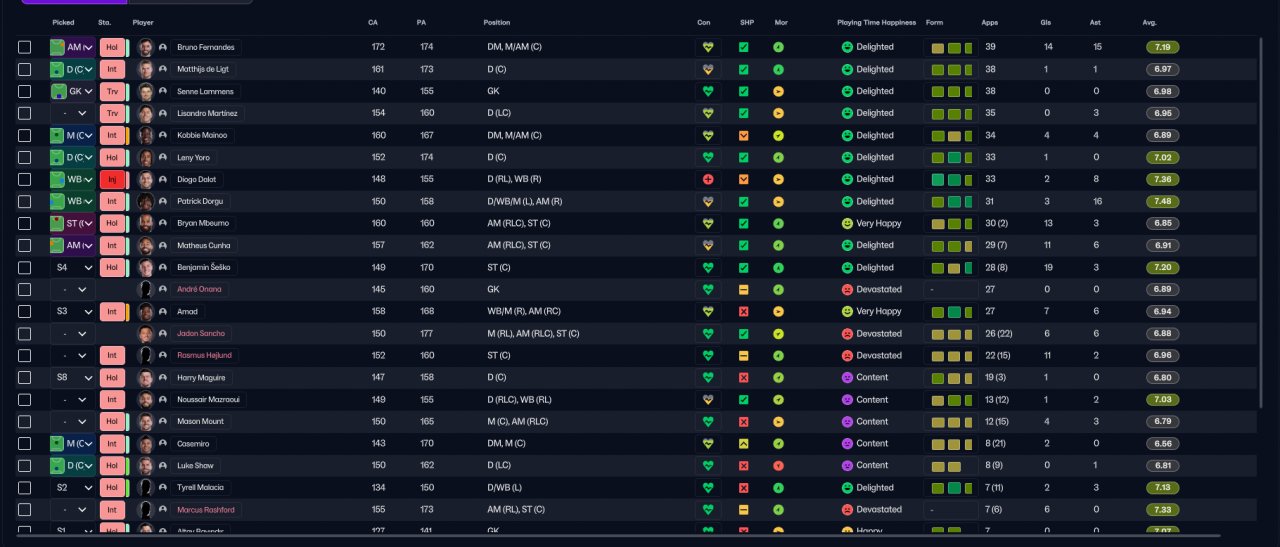Sort the table by the PA column
The width and height of the screenshot is (1280, 547).
[x=421, y=22]
